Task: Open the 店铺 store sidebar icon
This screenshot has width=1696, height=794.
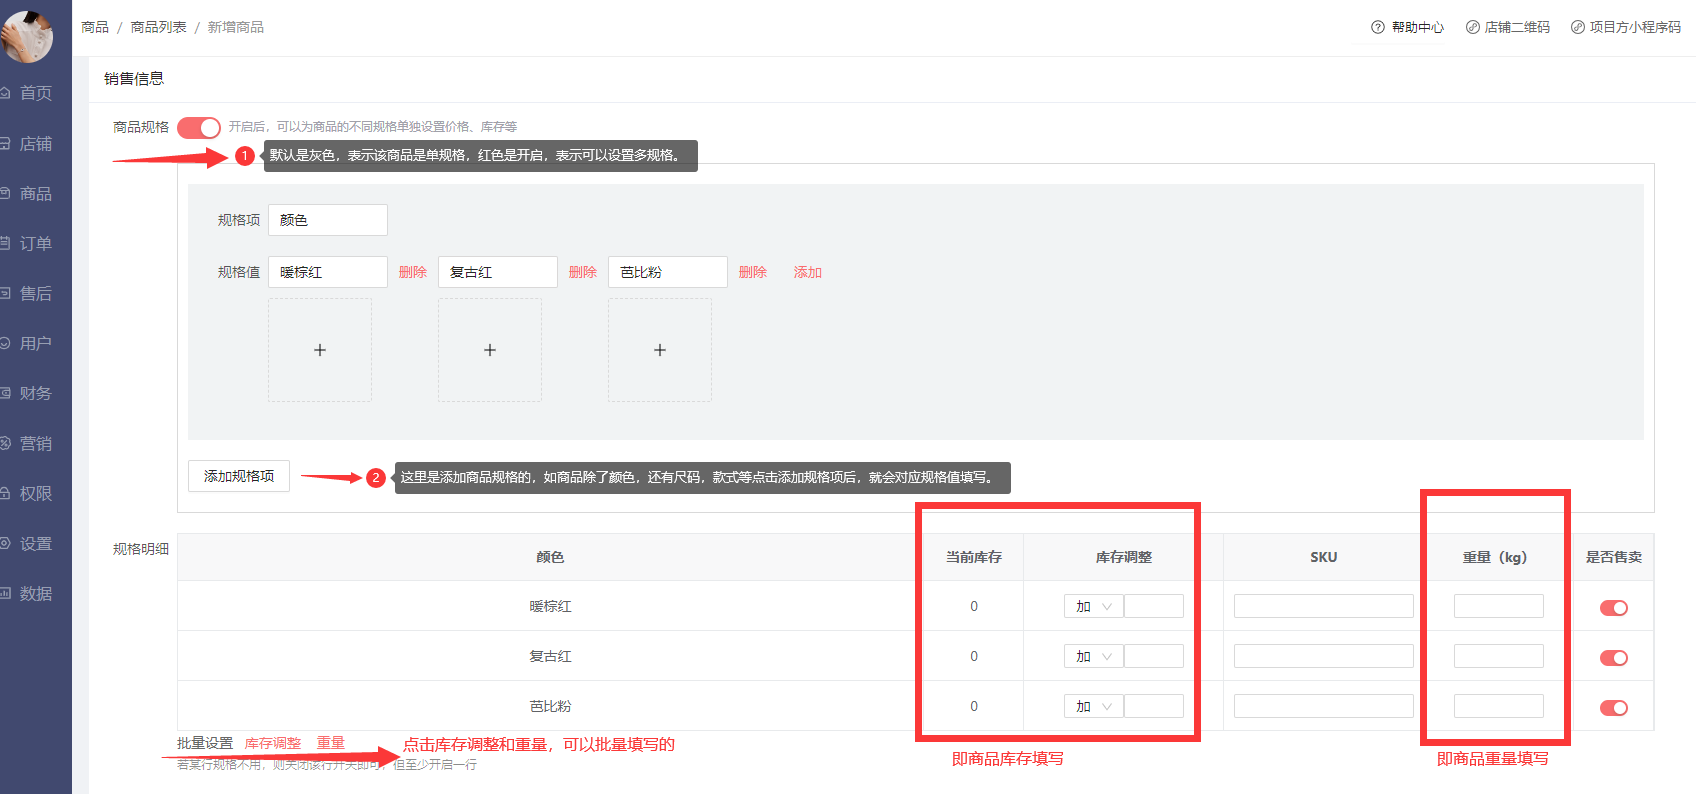Action: point(6,144)
